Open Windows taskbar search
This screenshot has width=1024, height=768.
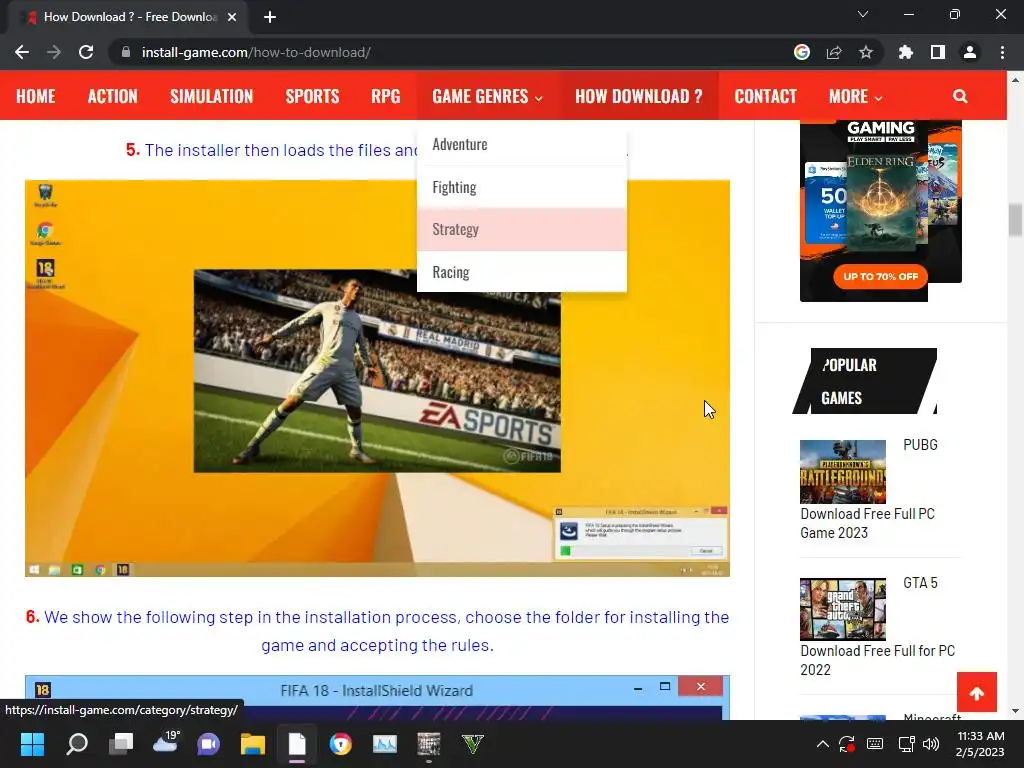coord(77,744)
